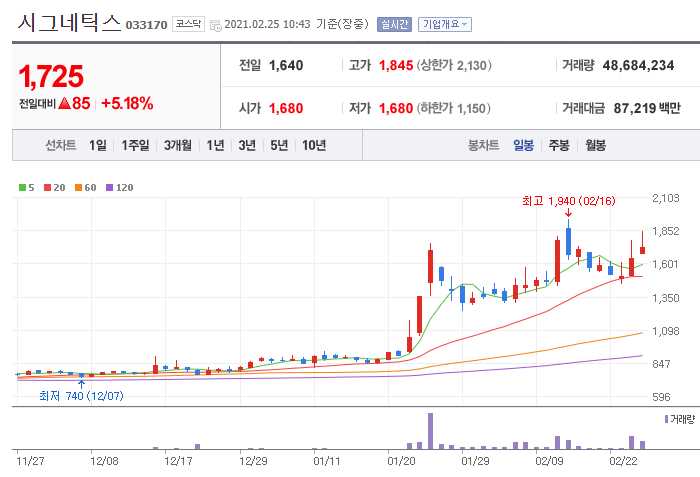Viewport: 700px width, 477px height.
Task: Click the 고가 value 1,845
Action: [396, 66]
